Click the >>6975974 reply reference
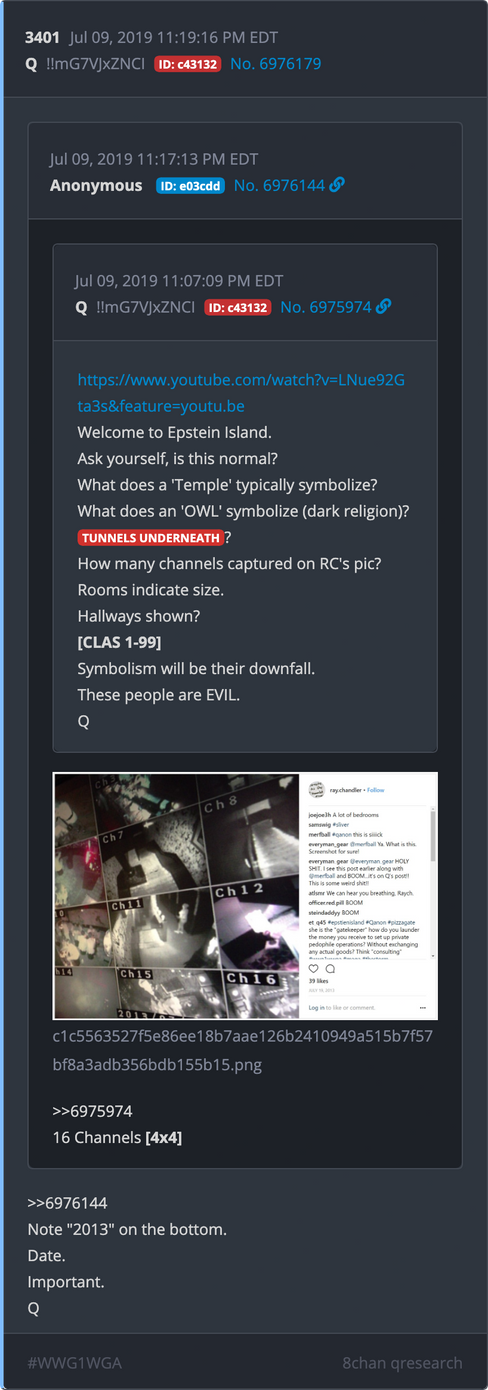488x1390 pixels. 92,1111
